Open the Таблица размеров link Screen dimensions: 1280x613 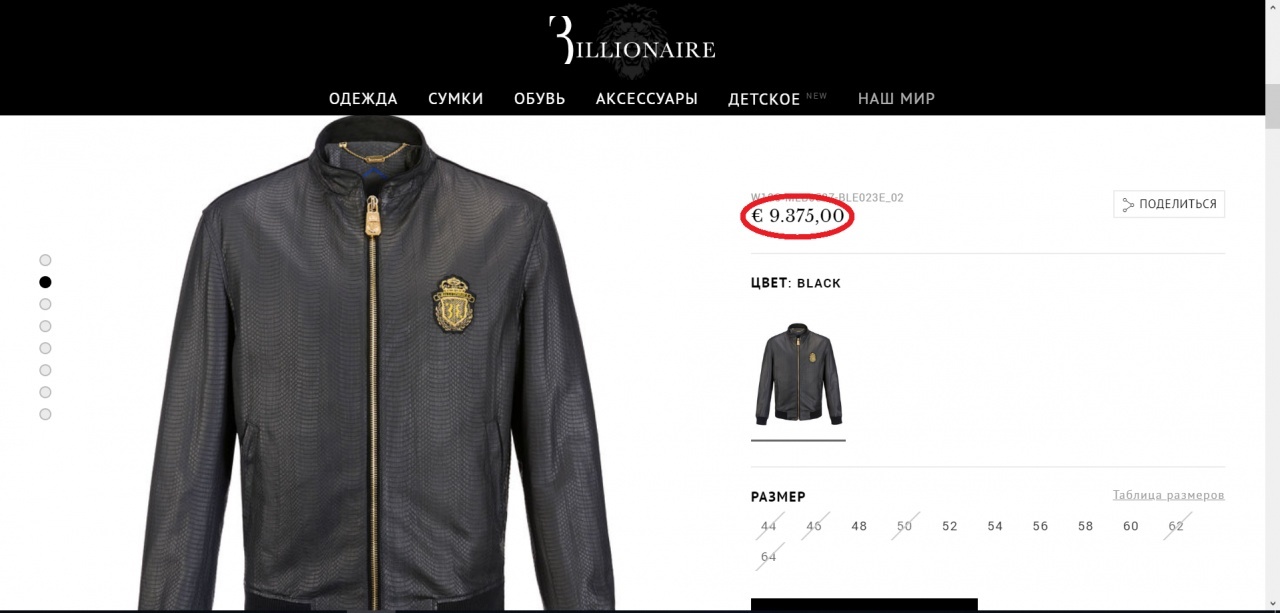(1168, 495)
